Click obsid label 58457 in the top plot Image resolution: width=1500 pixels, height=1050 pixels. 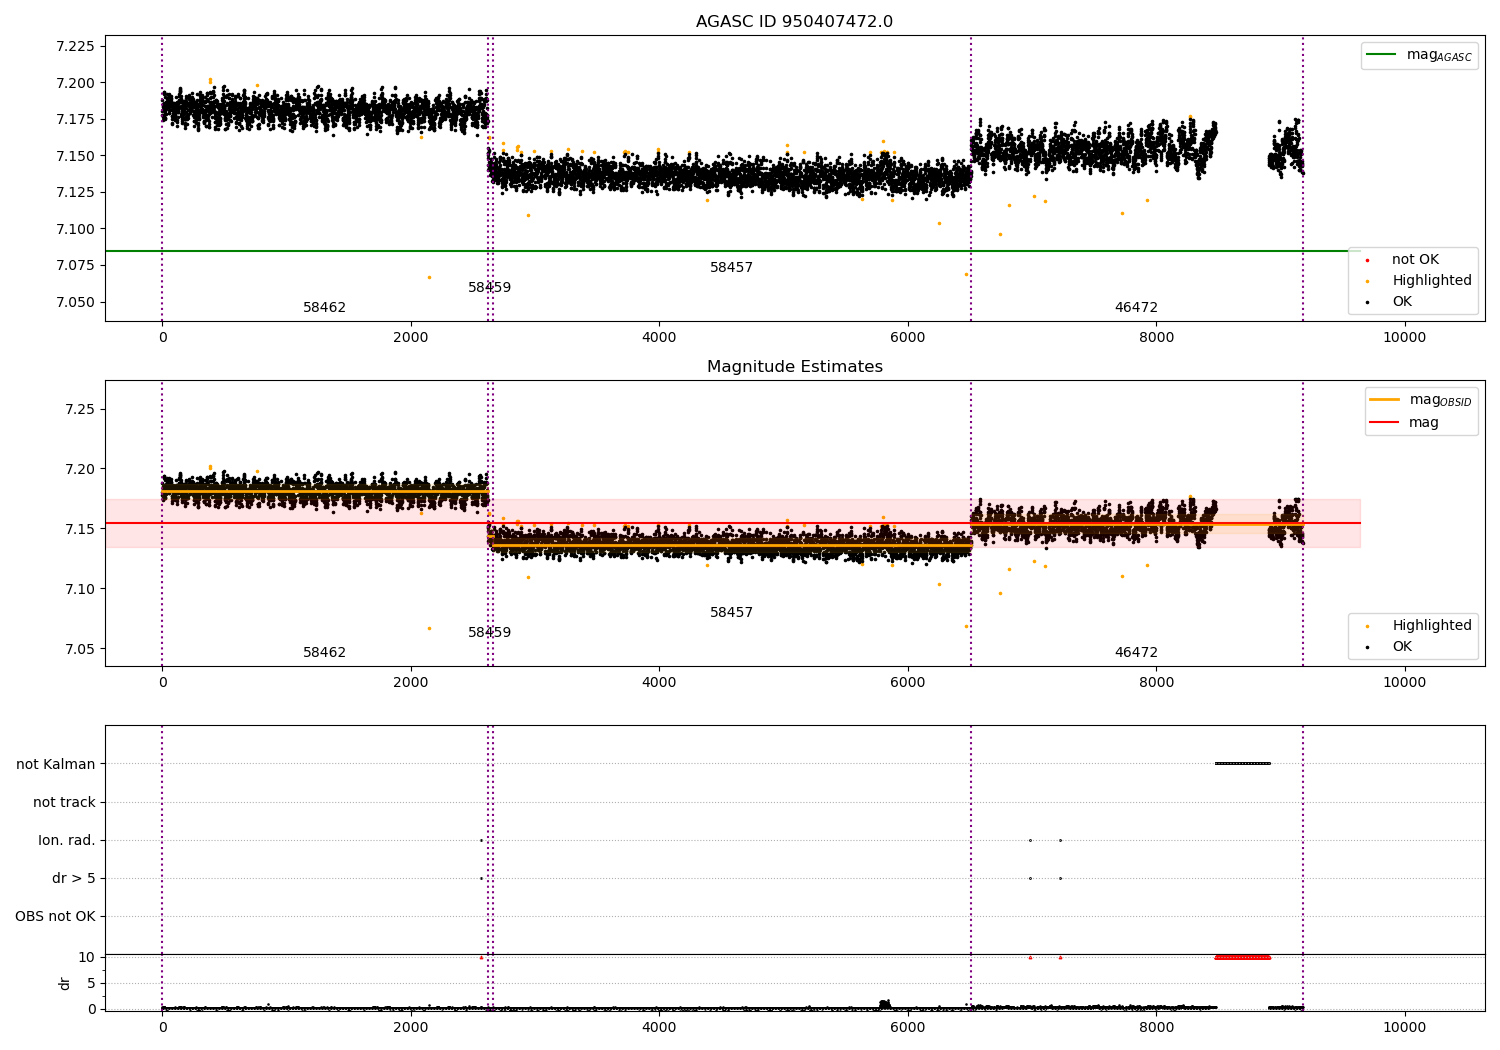pyautogui.click(x=731, y=268)
